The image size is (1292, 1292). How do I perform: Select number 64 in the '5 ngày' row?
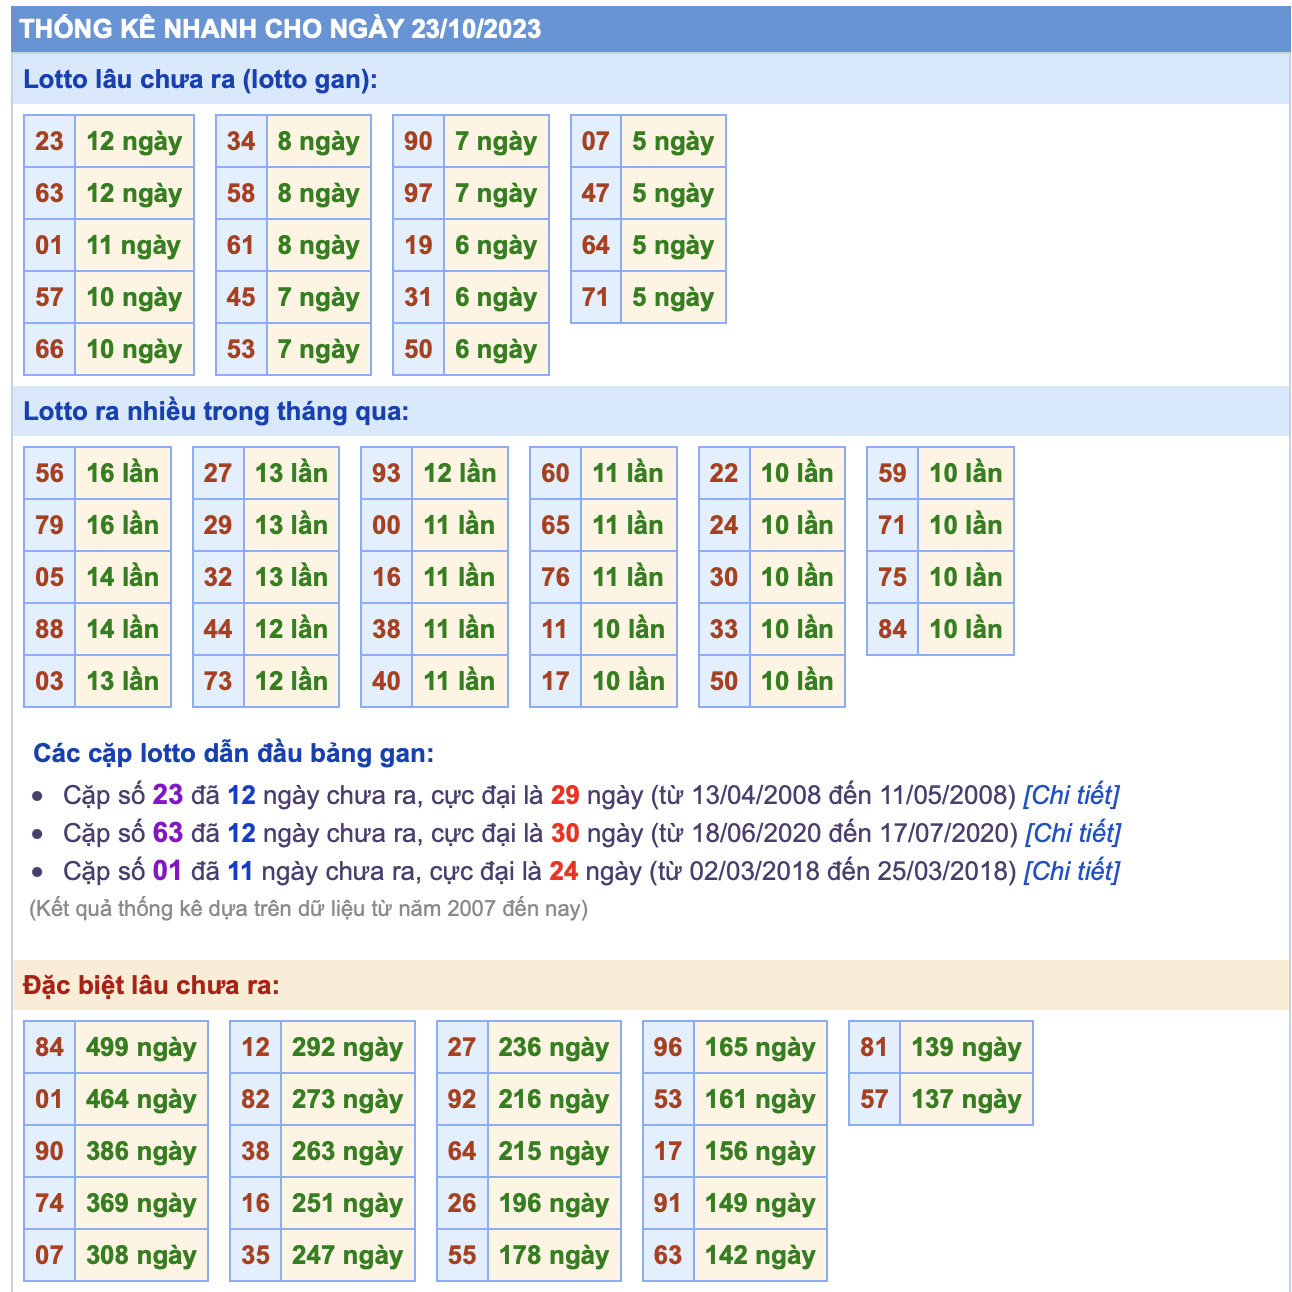(x=595, y=245)
